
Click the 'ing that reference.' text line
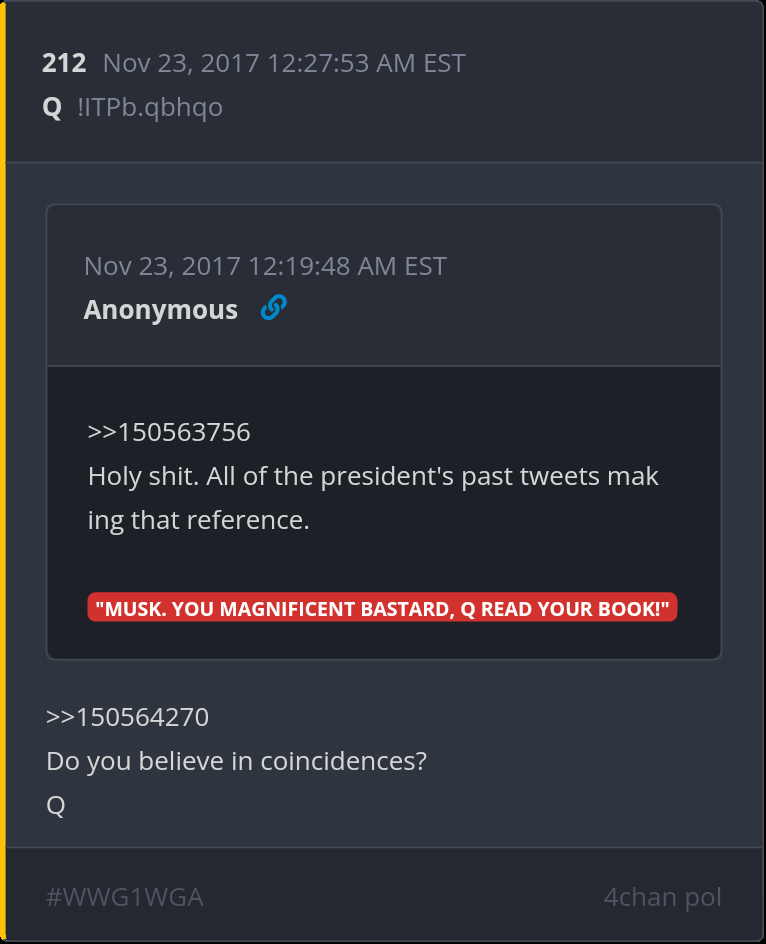[x=199, y=521]
